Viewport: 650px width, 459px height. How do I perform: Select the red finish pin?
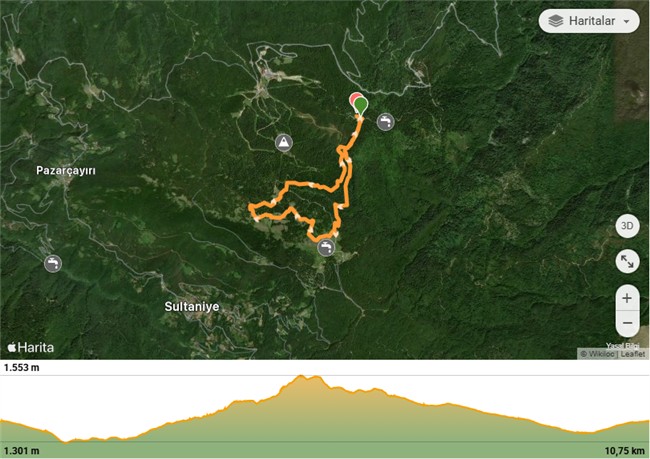(353, 100)
